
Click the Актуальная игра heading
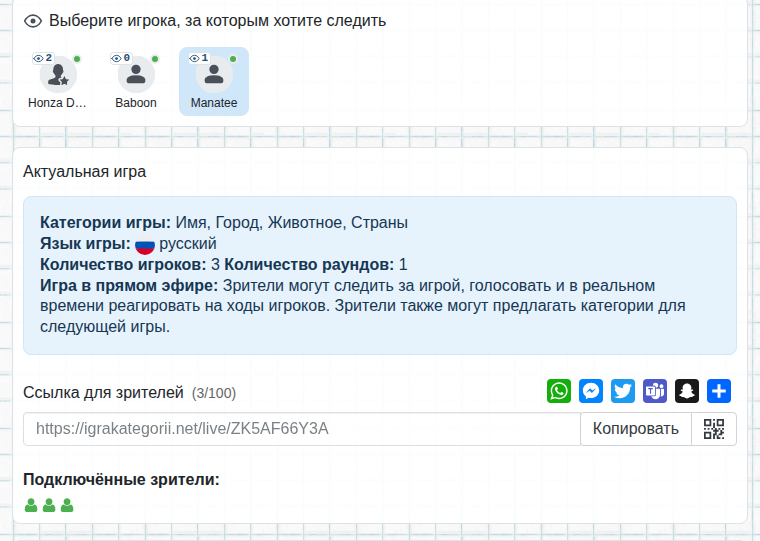pos(84,172)
